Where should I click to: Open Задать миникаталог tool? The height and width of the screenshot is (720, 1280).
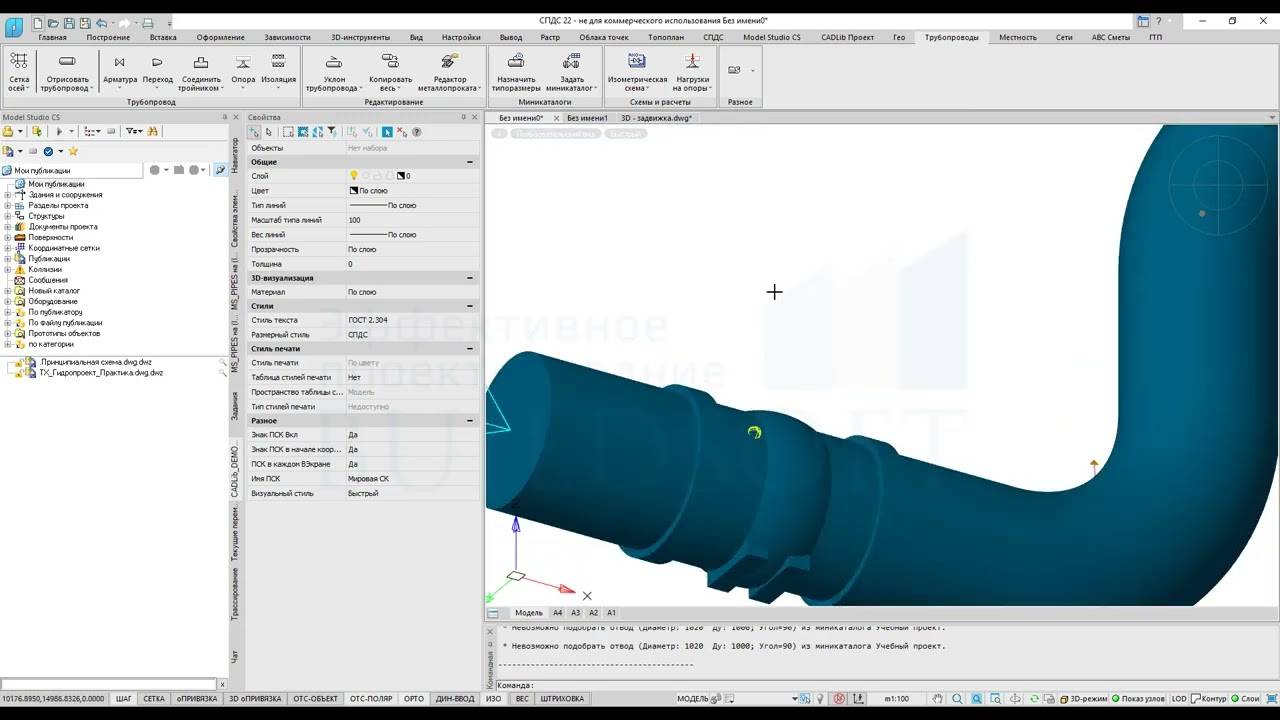click(572, 72)
